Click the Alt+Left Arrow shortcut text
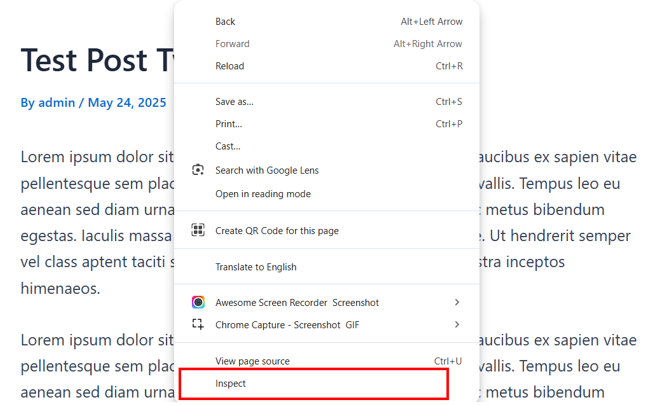The width and height of the screenshot is (661, 405). (x=431, y=21)
